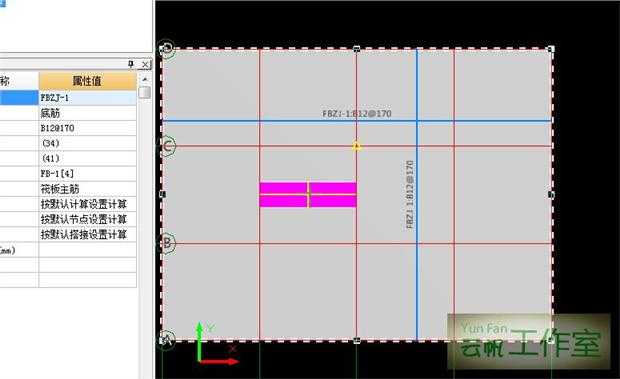This screenshot has height=379, width=620.
Task: Pin the property panel
Action: point(131,64)
